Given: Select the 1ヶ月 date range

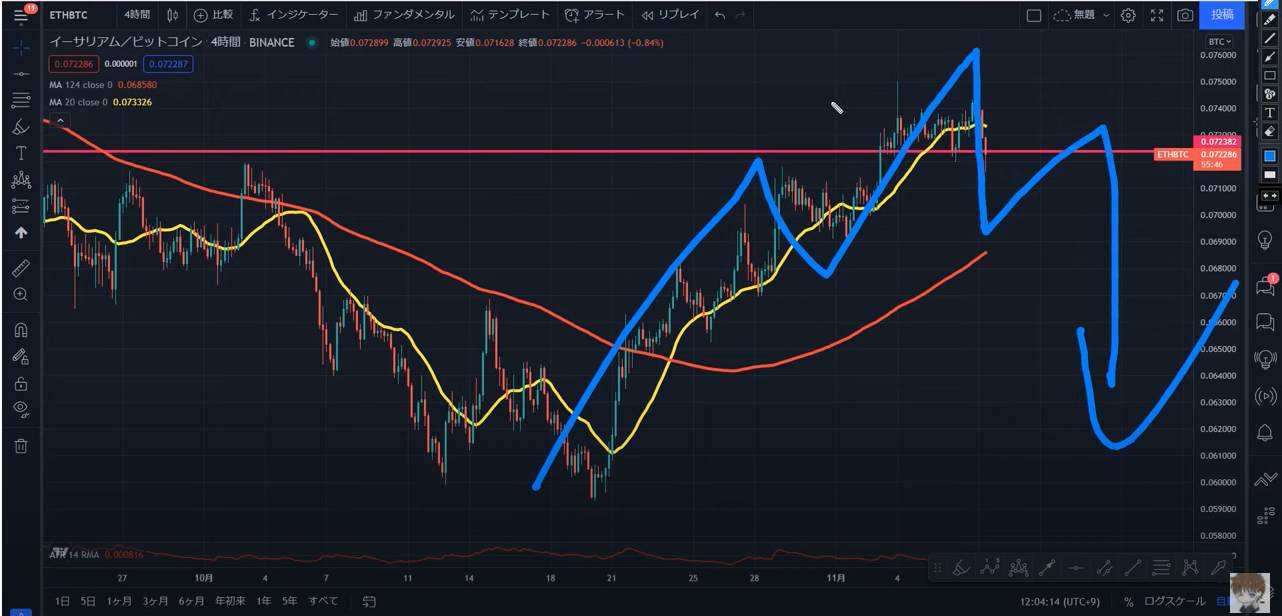Looking at the screenshot, I should click(119, 602).
